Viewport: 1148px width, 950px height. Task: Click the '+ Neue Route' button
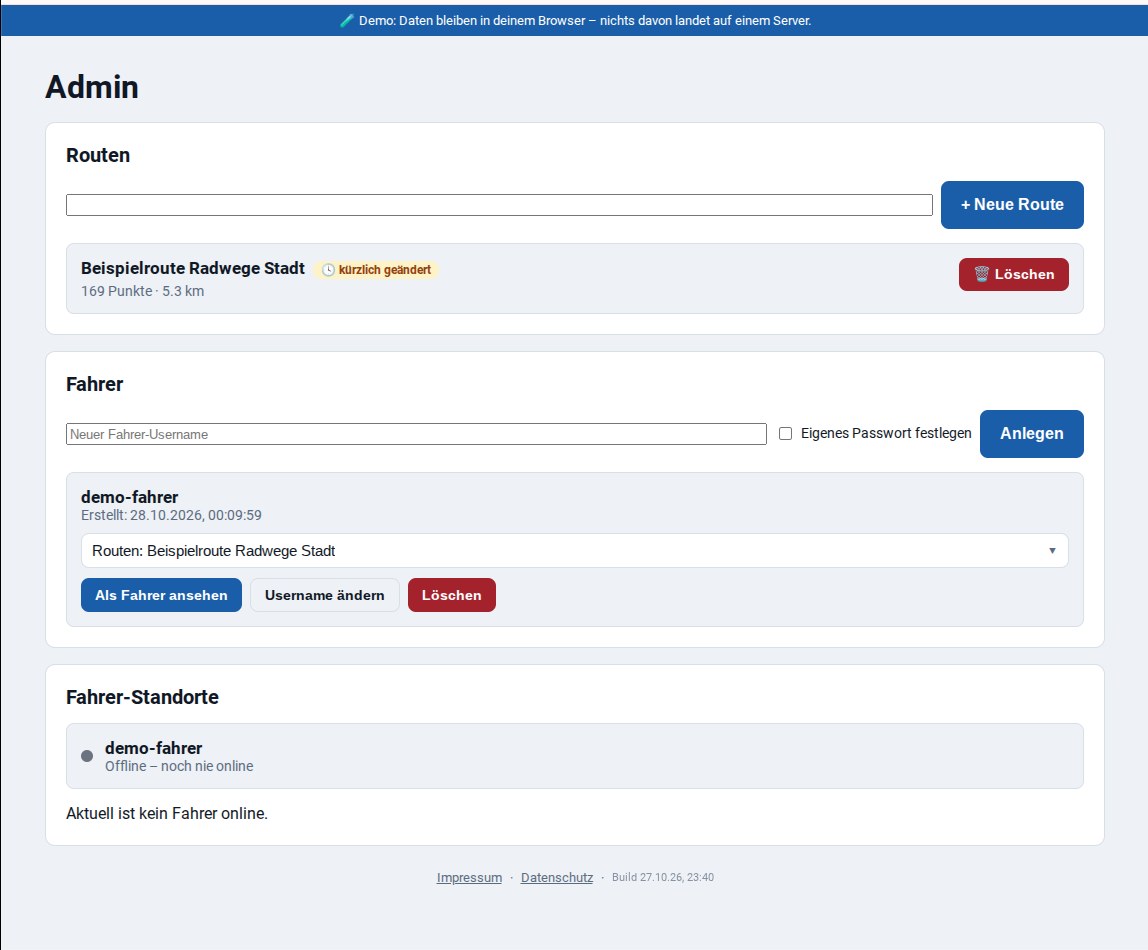[1012, 205]
